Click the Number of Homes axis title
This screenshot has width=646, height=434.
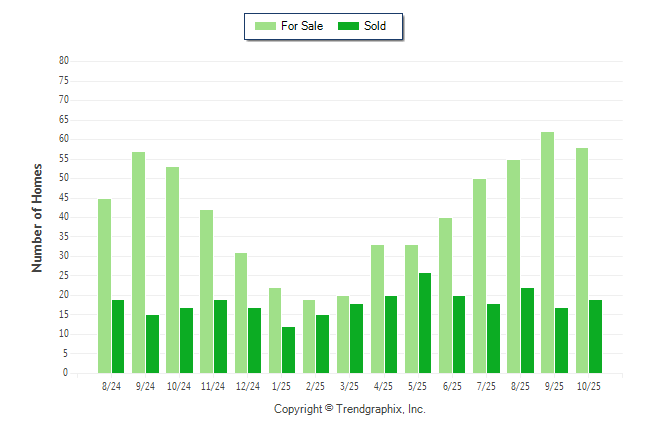(37, 217)
